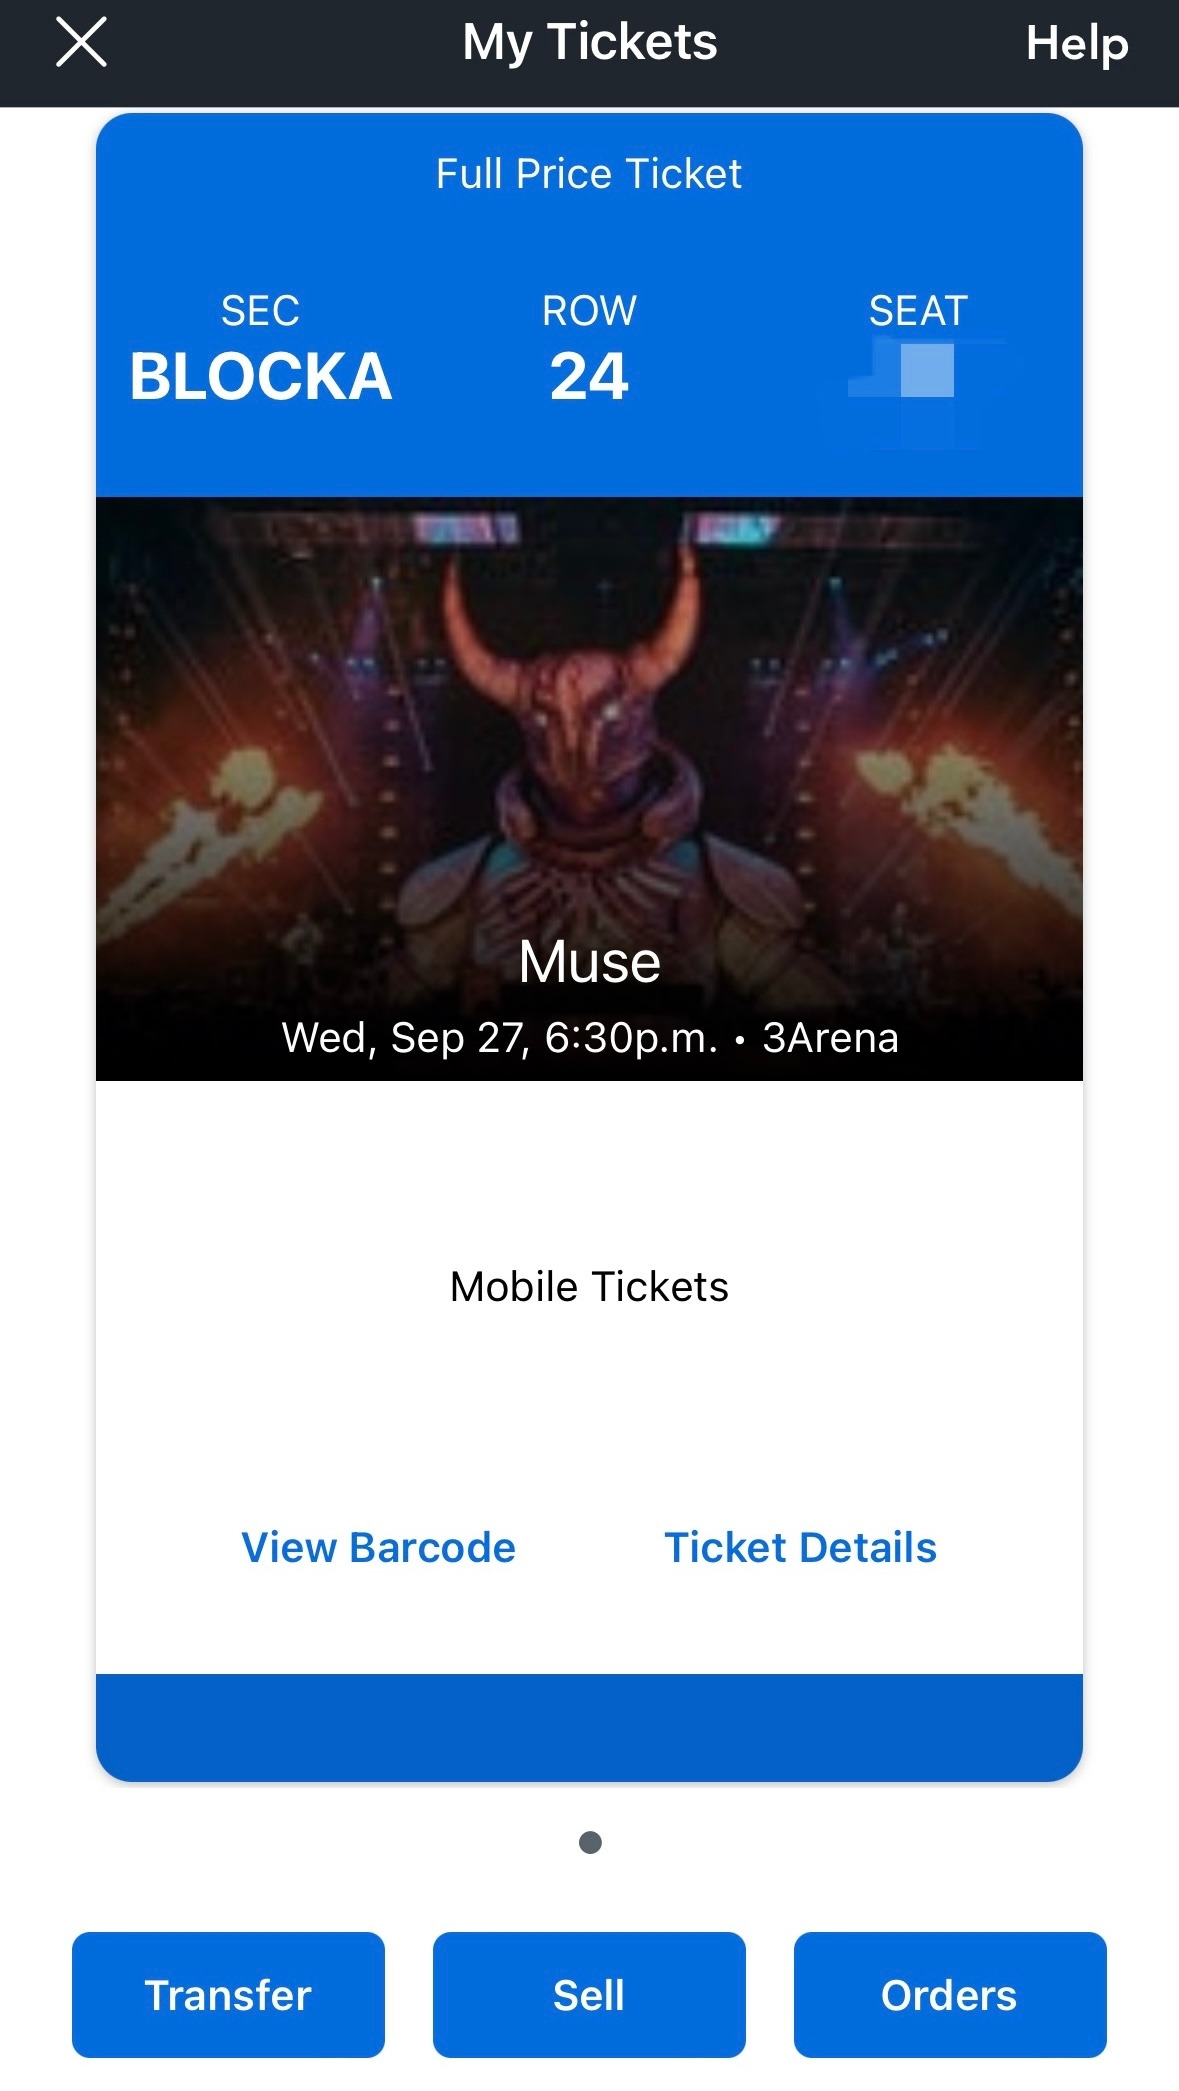Tap the My Tickets title

pyautogui.click(x=590, y=43)
